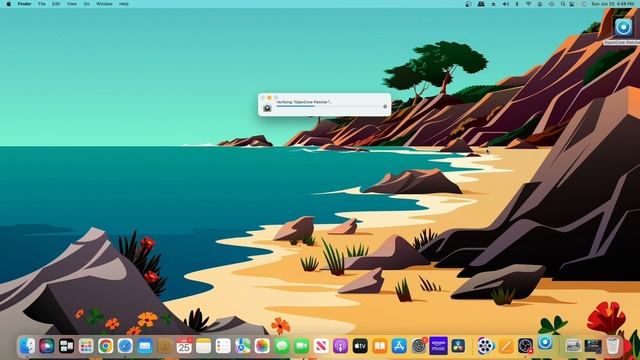This screenshot has height=360, width=640.
Task: Open the Pages app in the dock
Action: [x=506, y=346]
